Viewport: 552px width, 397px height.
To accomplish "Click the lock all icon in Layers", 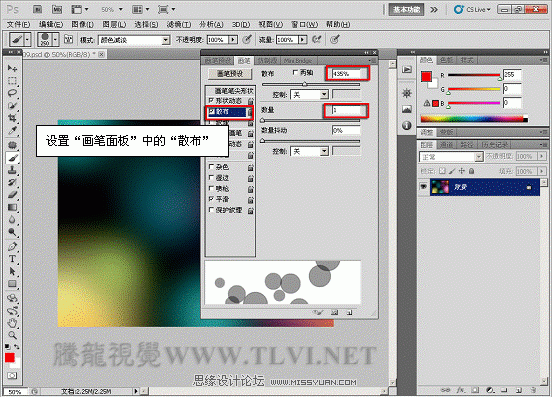I will pyautogui.click(x=471, y=171).
